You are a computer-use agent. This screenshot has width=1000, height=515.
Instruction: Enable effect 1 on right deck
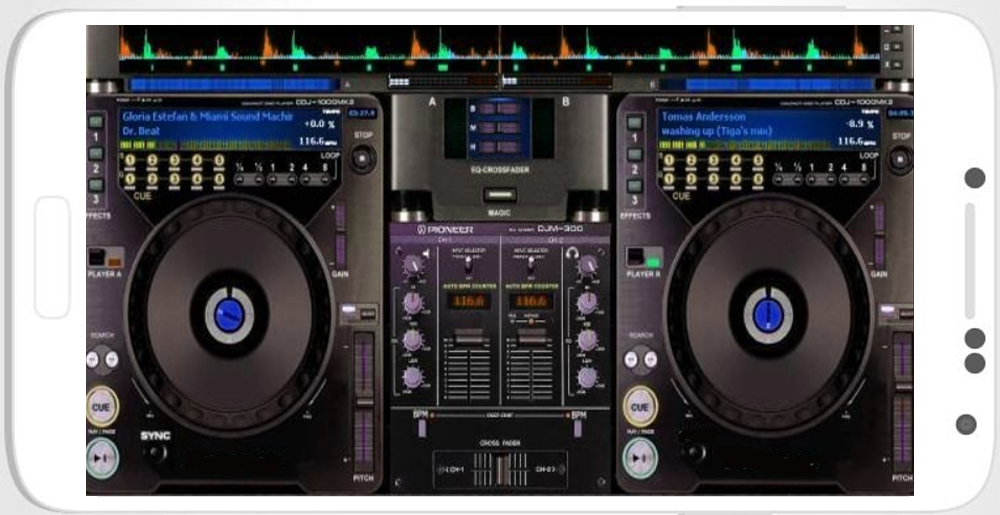[633, 122]
